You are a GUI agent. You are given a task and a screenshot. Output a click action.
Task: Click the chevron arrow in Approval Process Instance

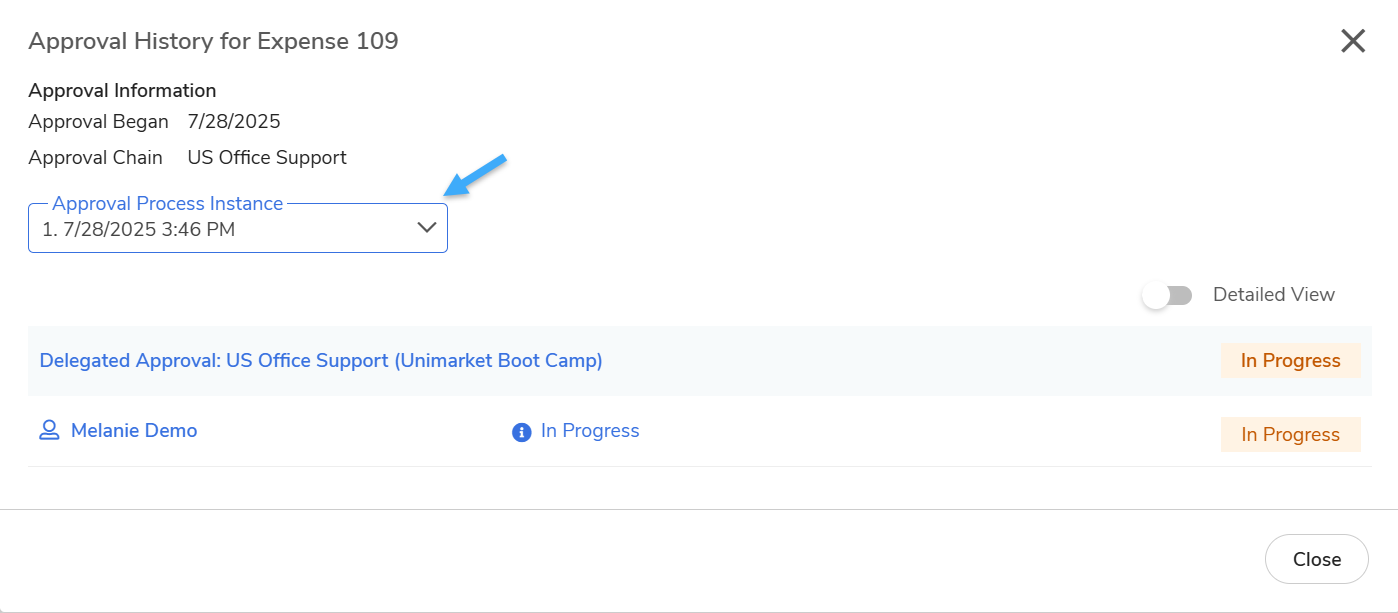[x=427, y=228]
